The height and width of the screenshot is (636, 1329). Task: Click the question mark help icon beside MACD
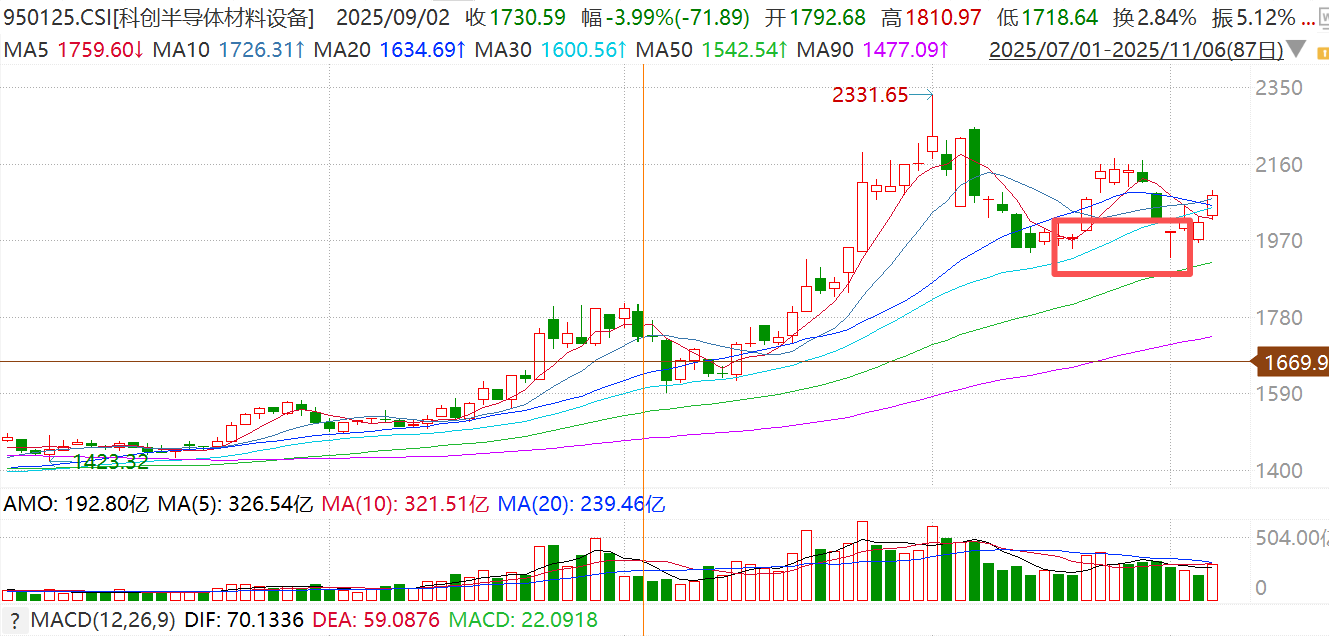14,622
